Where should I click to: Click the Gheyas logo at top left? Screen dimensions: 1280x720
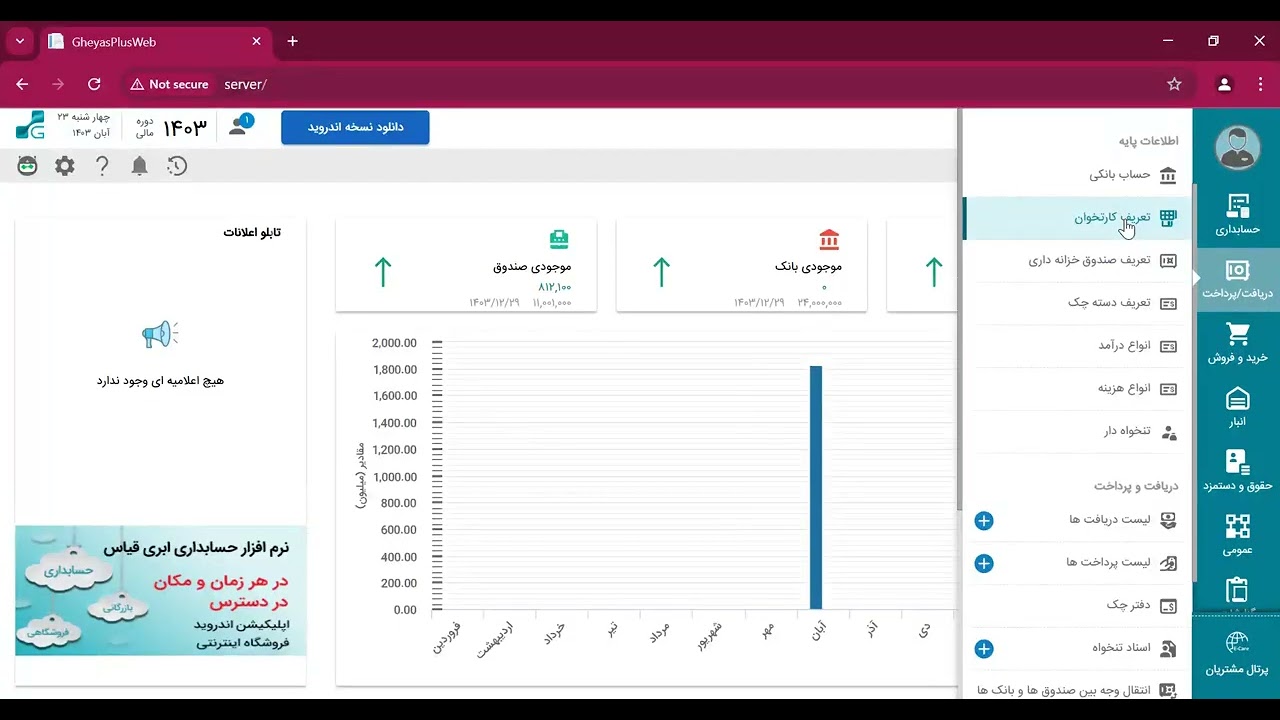(x=30, y=126)
